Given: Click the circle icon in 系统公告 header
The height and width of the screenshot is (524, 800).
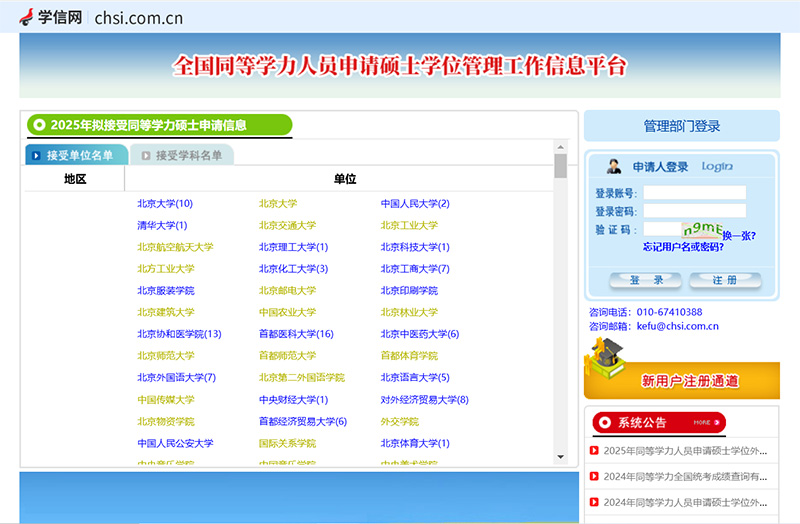Looking at the screenshot, I should pyautogui.click(x=606, y=422).
